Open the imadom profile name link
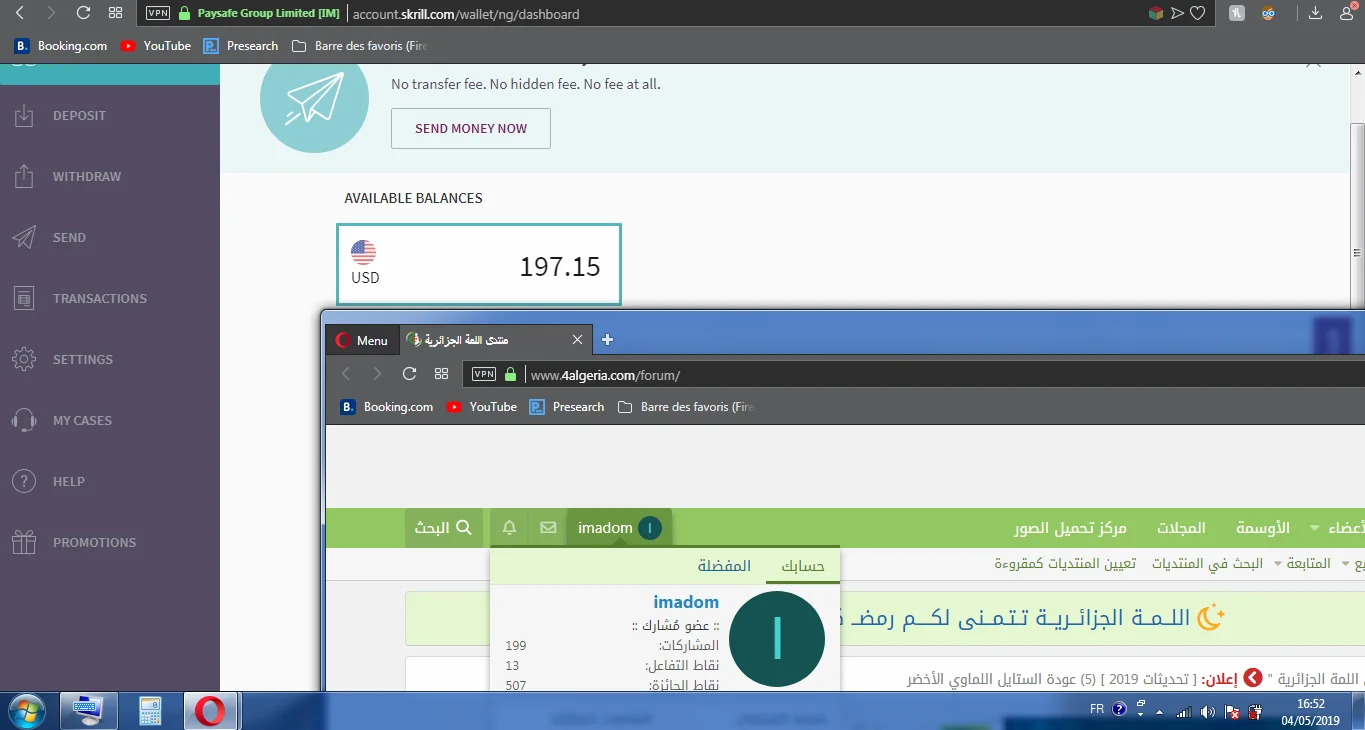 pyautogui.click(x=686, y=602)
